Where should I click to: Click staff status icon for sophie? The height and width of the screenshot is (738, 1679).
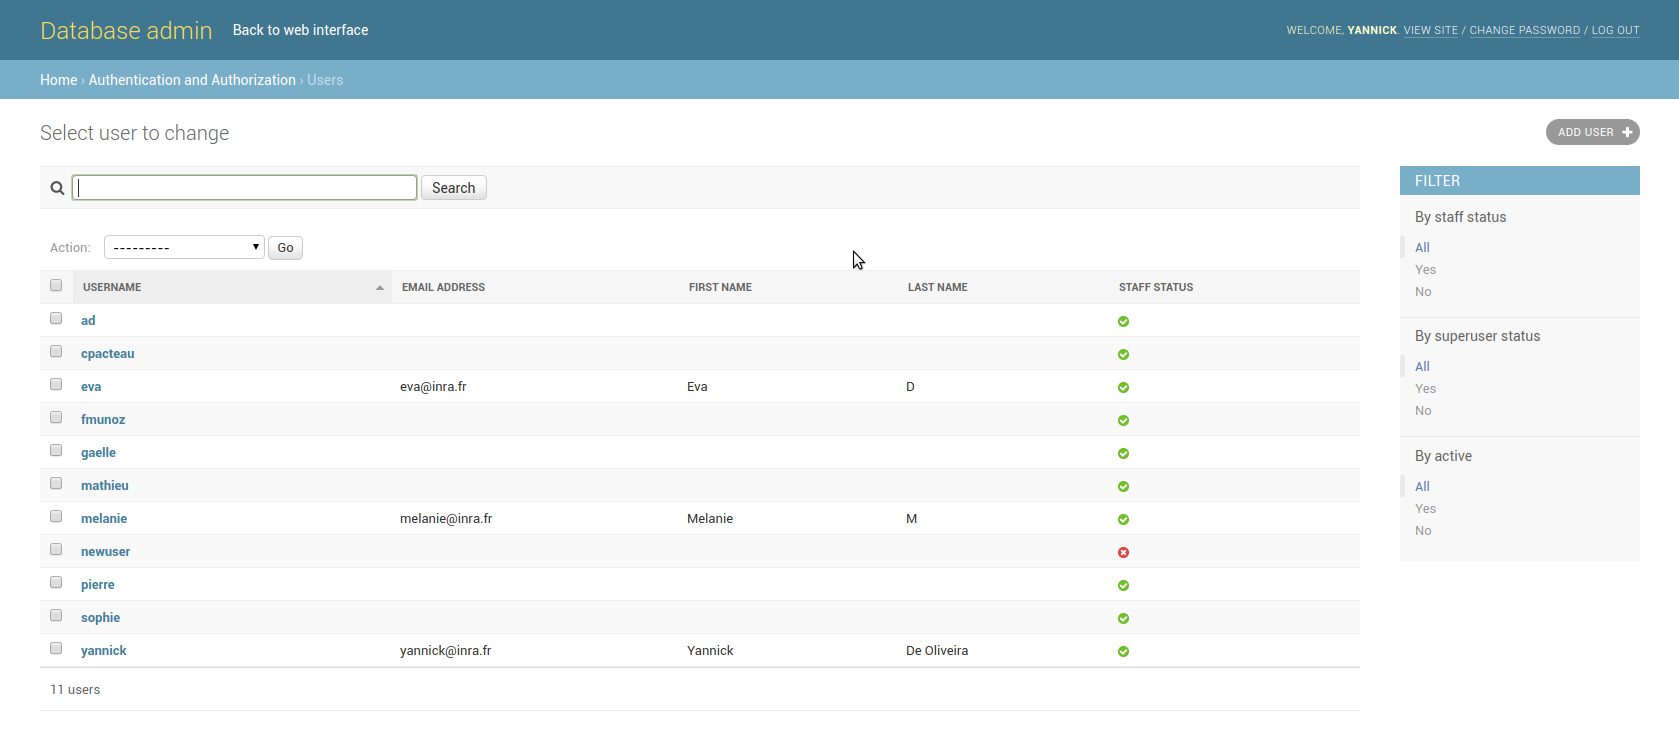tap(1123, 618)
